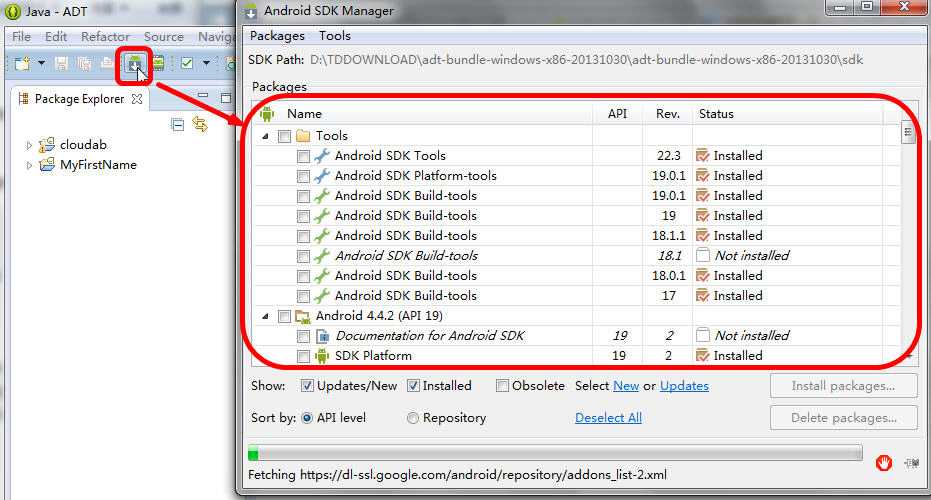The width and height of the screenshot is (931, 500).
Task: Open the Packages menu in SDK Manager
Action: pos(277,36)
